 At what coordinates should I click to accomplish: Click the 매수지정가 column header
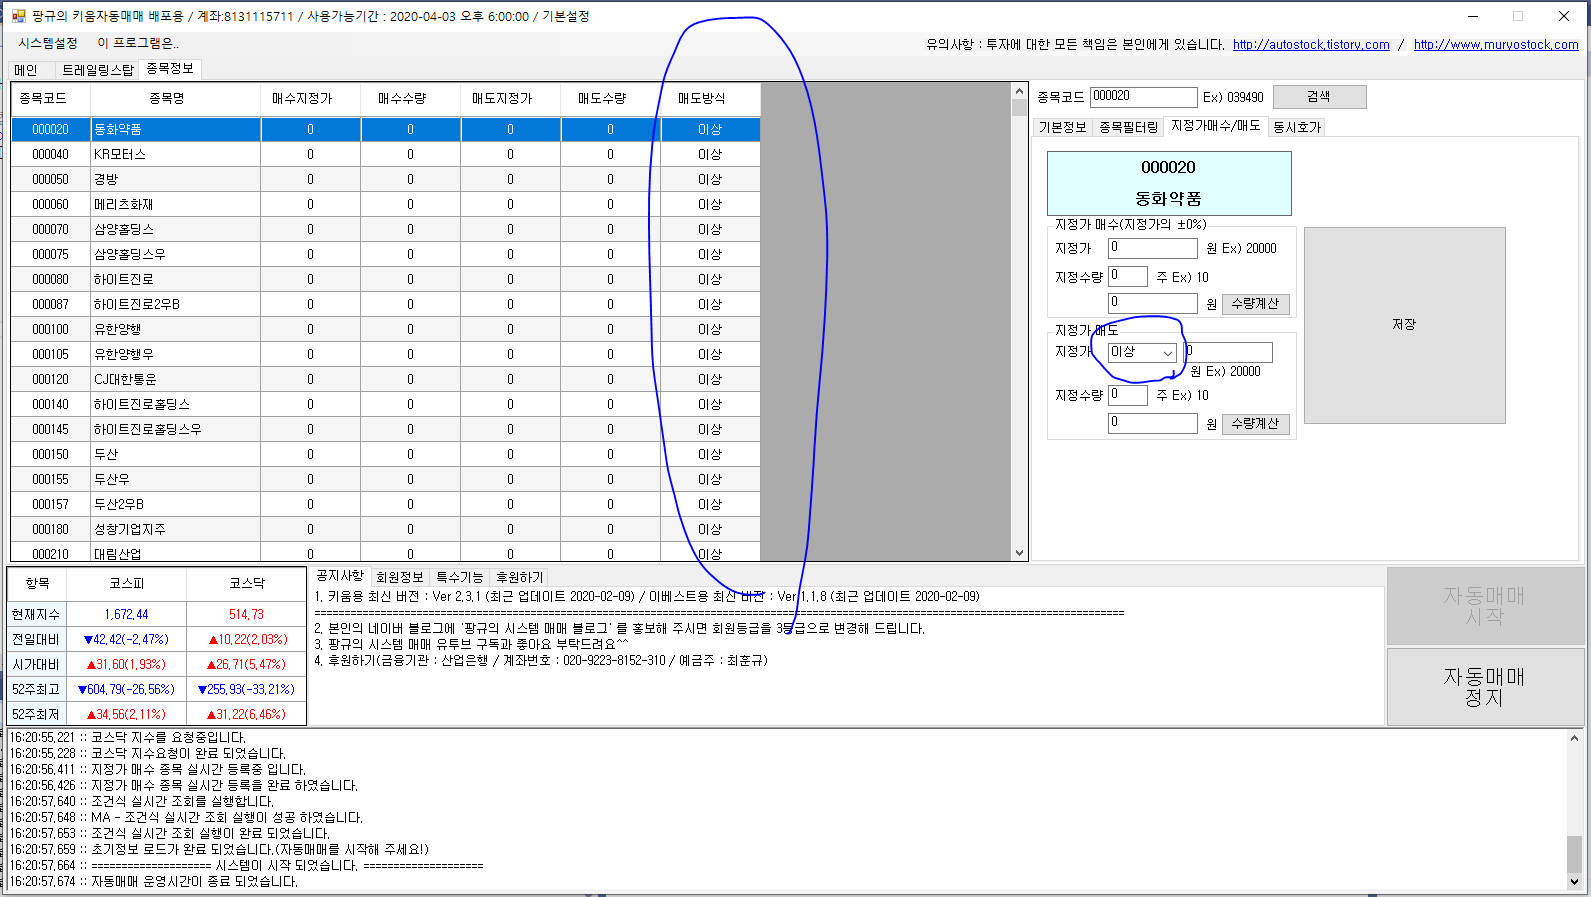pos(310,99)
